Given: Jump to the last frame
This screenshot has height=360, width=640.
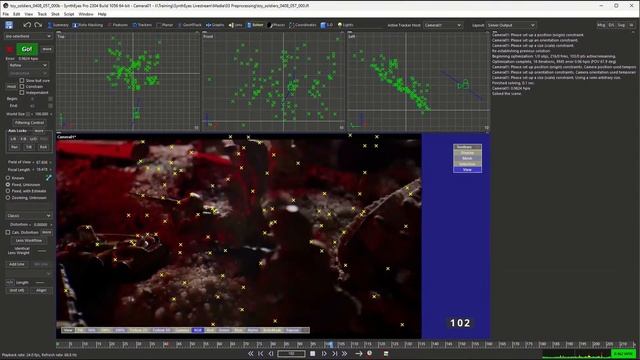Looking at the screenshot, I should pos(344,353).
